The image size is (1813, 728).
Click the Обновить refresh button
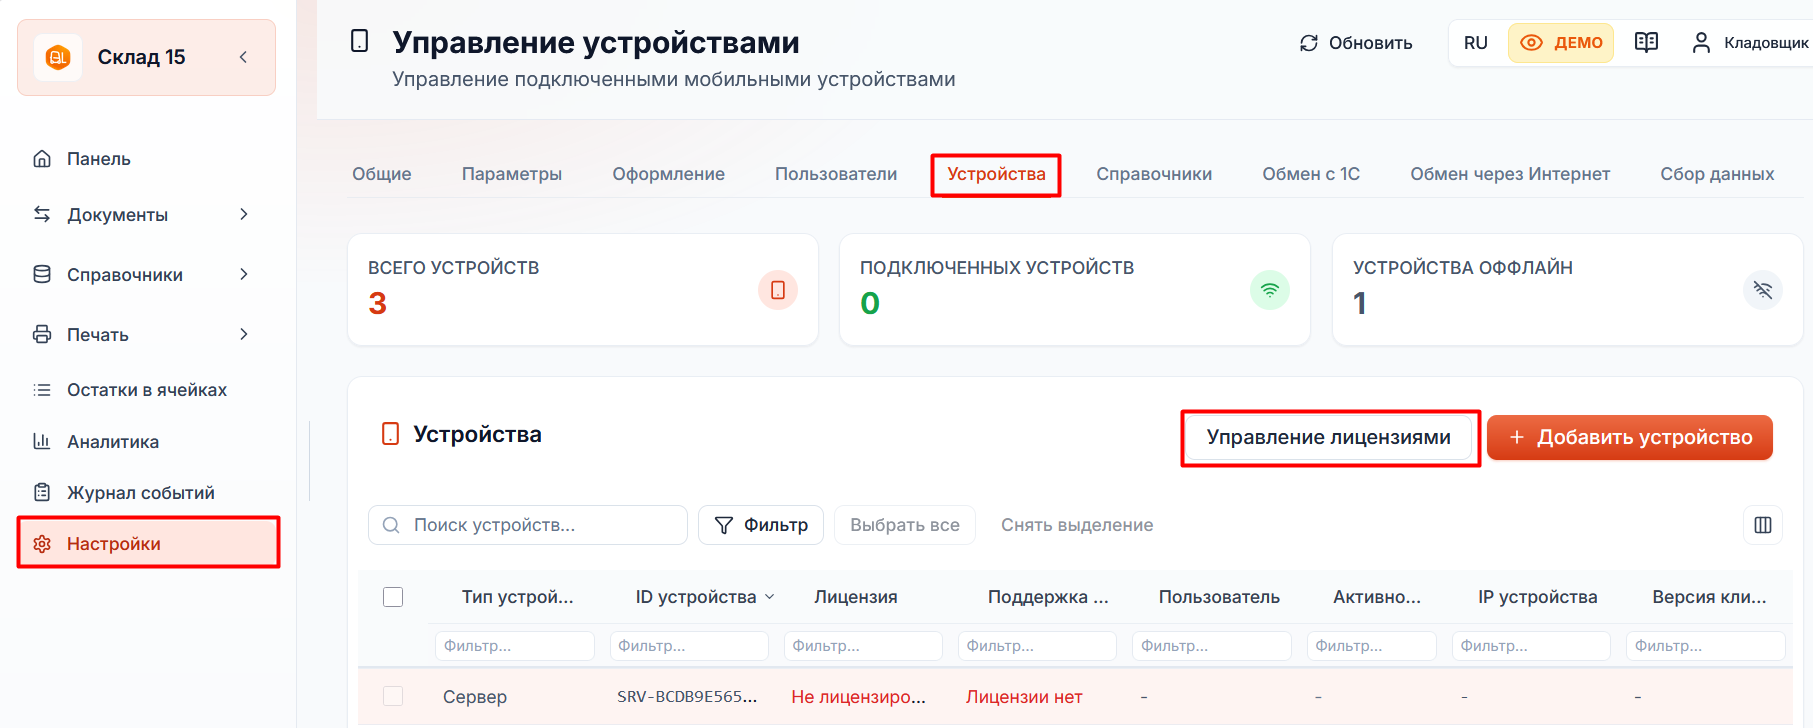pos(1356,43)
